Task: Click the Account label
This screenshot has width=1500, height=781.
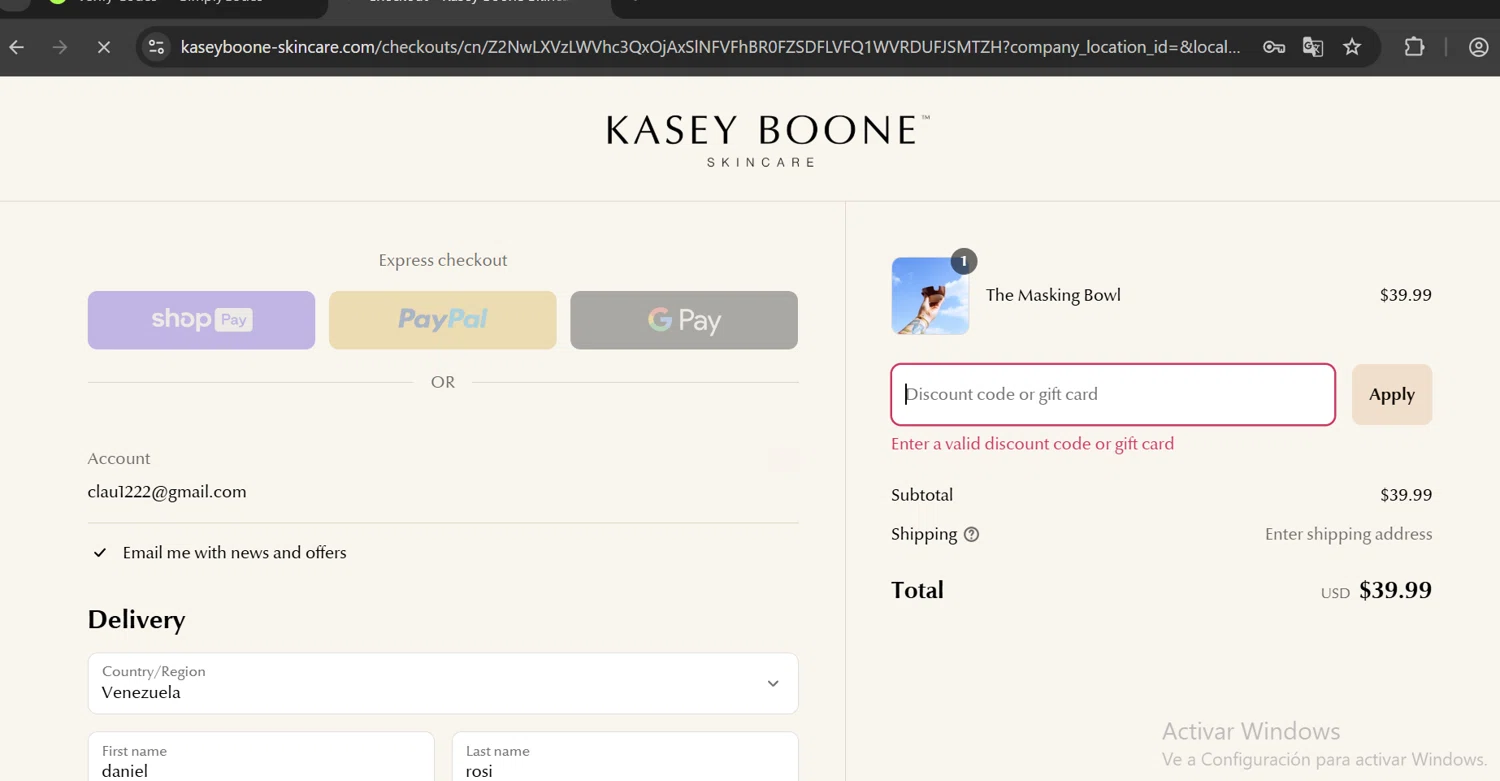Action: point(119,459)
